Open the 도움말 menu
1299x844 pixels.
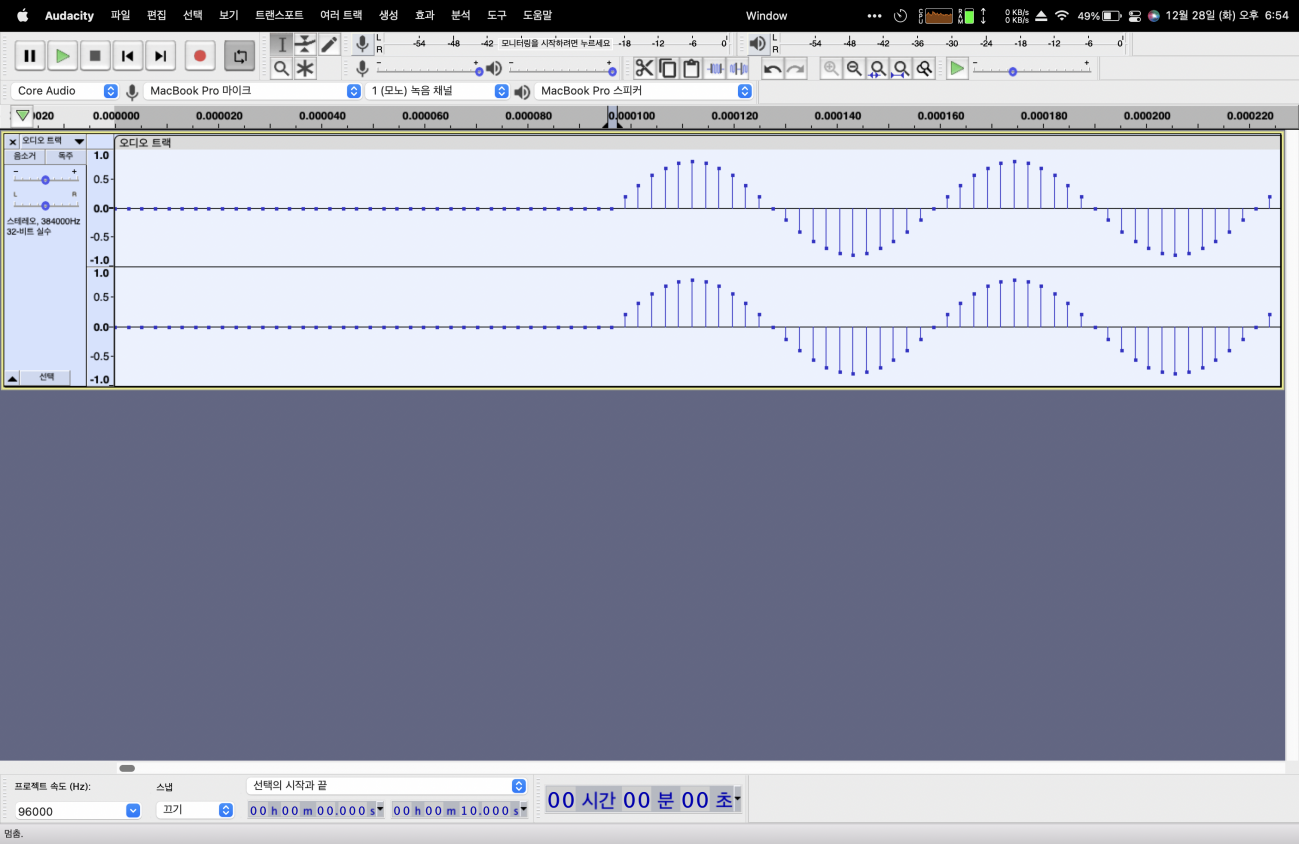[537, 16]
